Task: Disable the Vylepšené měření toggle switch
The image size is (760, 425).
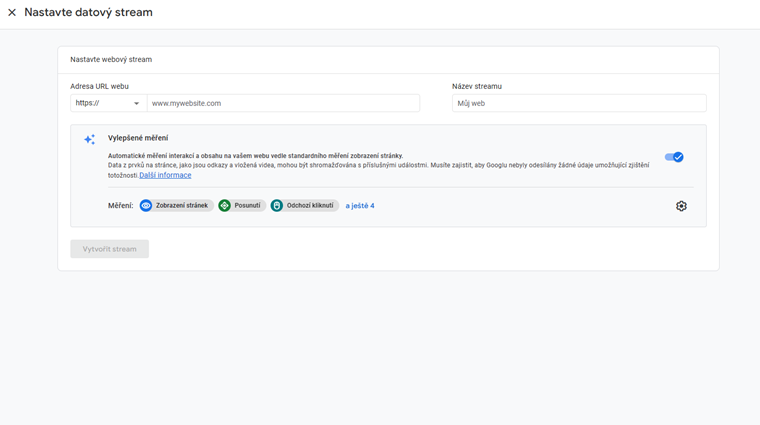Action: pos(674,157)
